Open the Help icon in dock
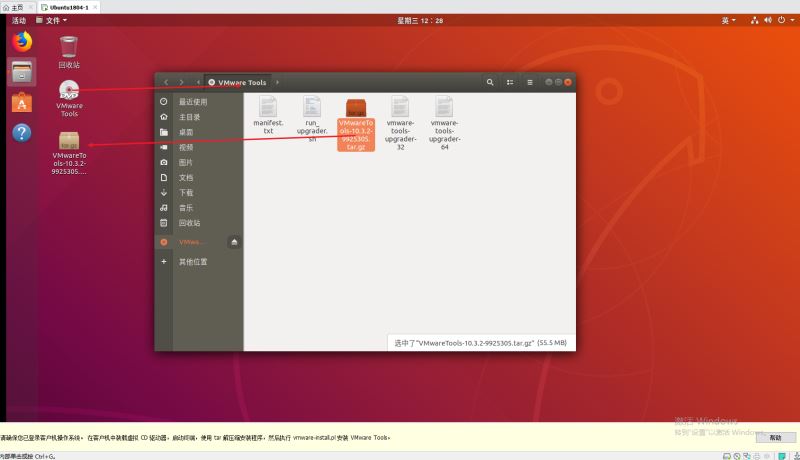800x460 pixels. point(21,133)
